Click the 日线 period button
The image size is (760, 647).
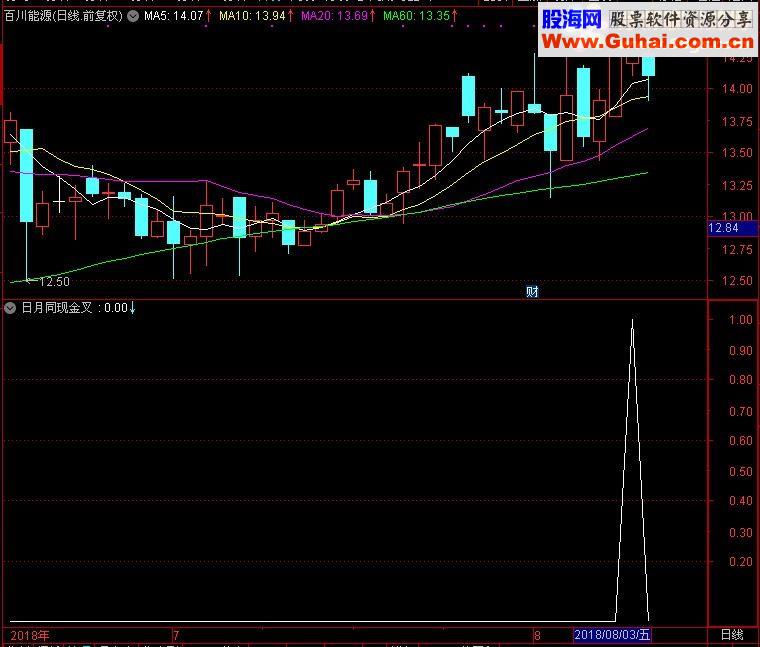[732, 634]
